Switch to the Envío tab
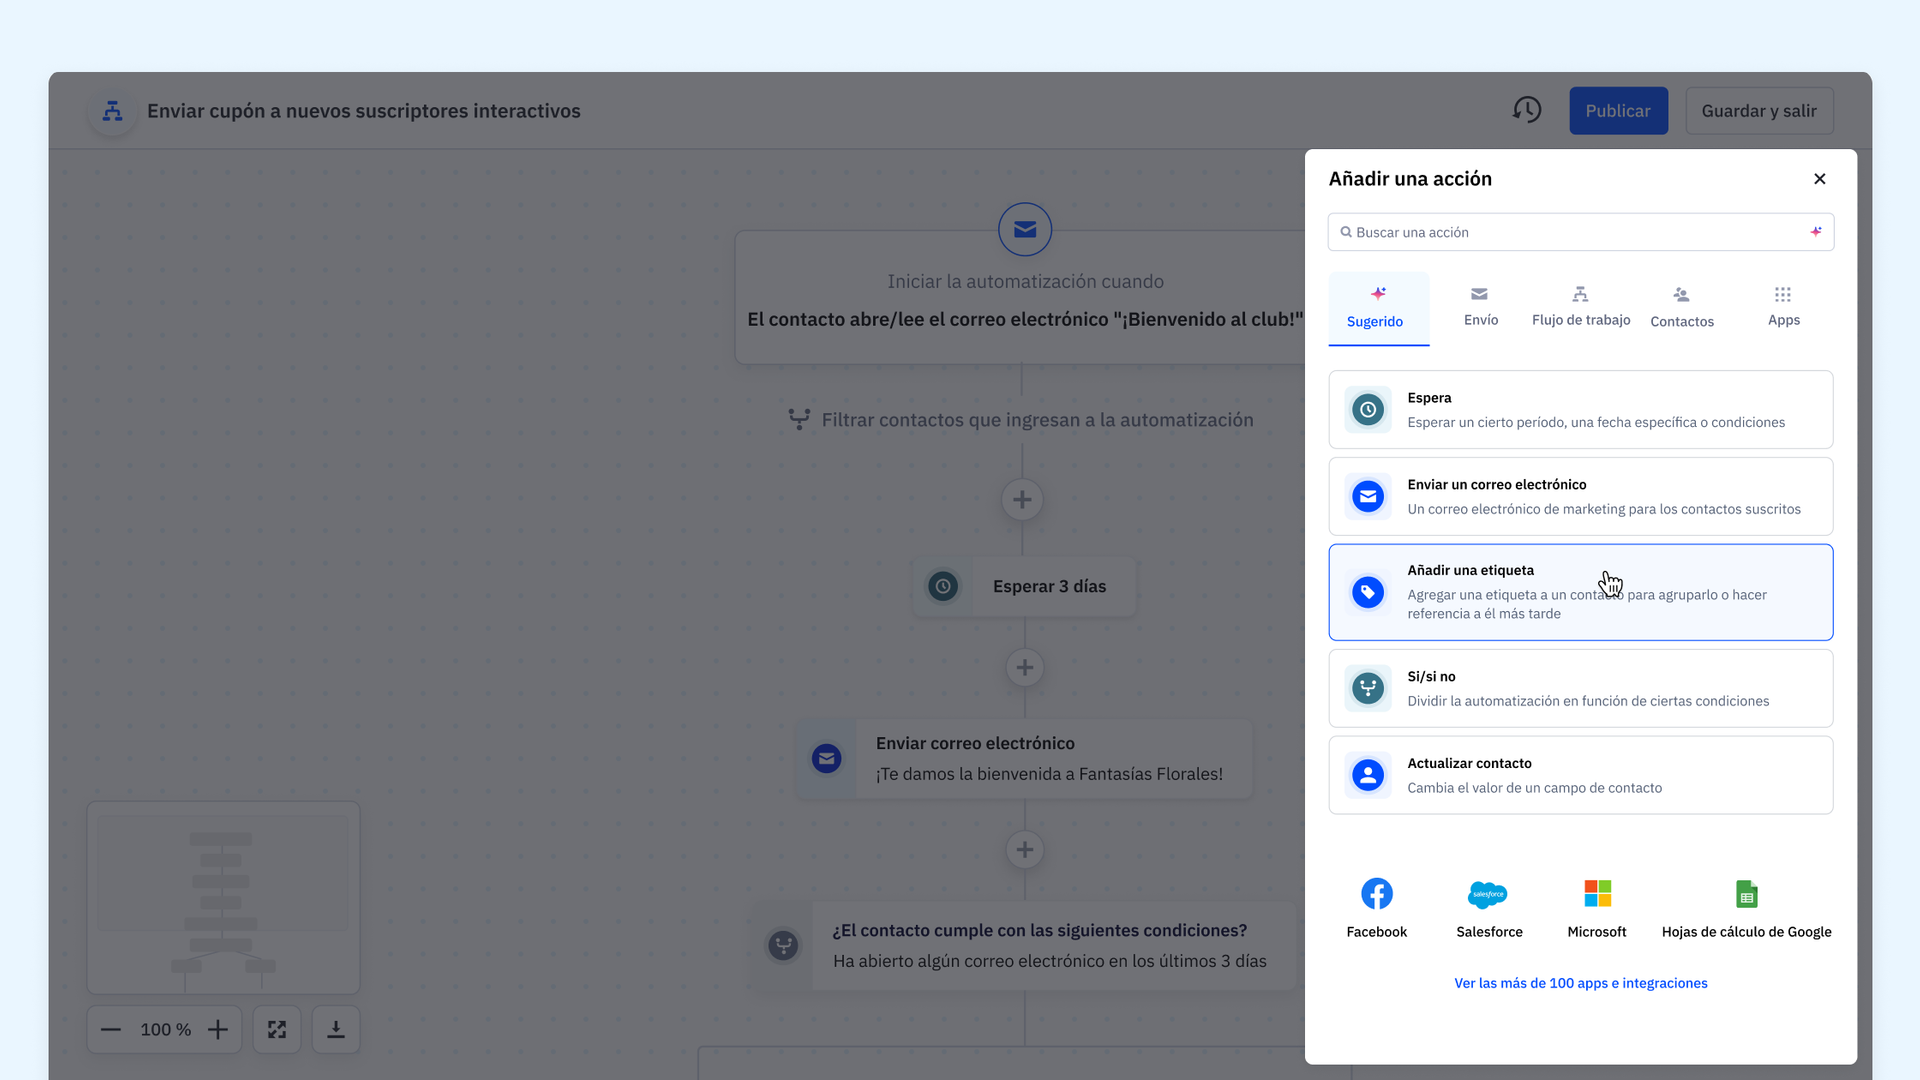The height and width of the screenshot is (1080, 1920). click(1480, 307)
